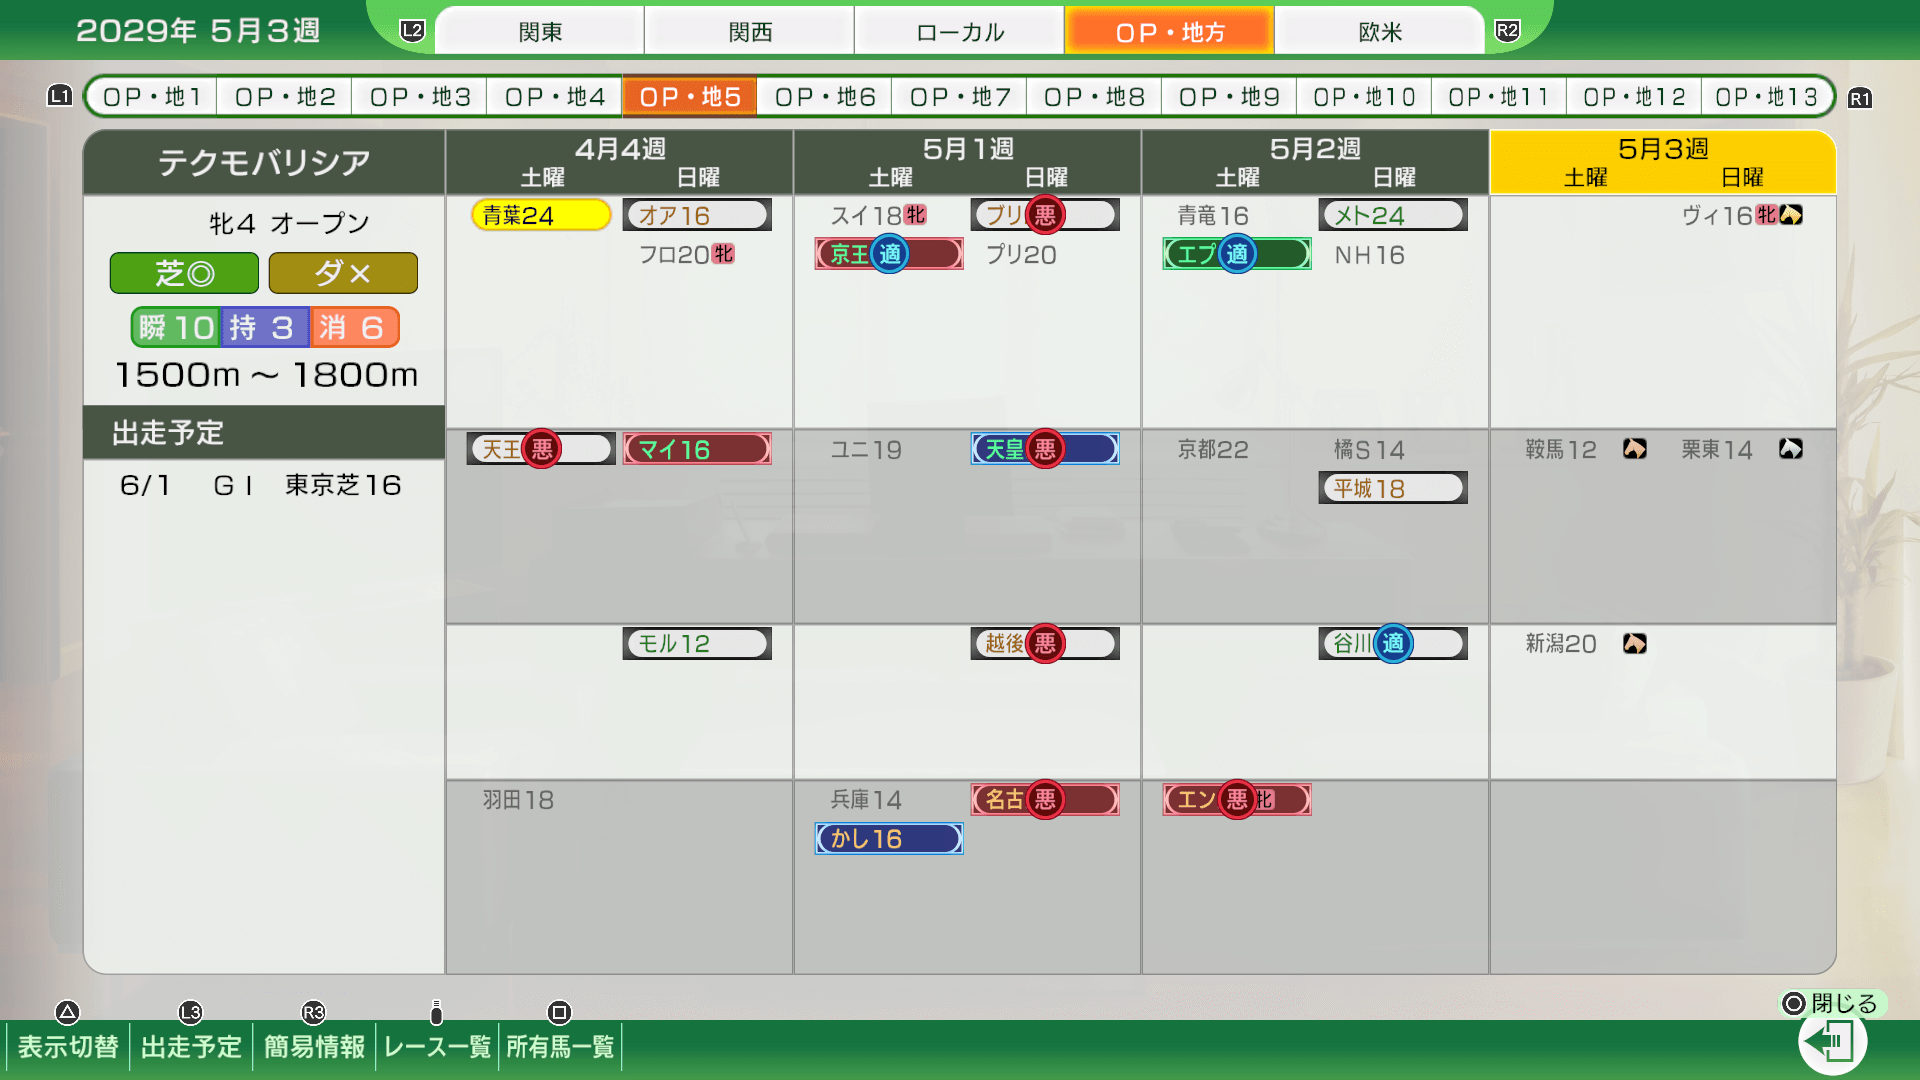
Task: Click the 閉じる close button
Action: (1833, 1003)
